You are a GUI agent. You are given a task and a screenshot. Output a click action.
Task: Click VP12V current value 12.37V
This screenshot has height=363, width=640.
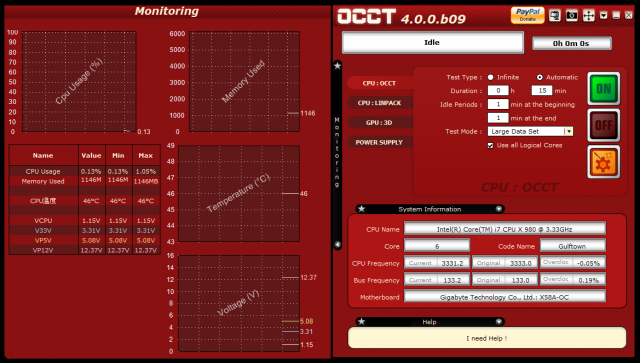click(91, 250)
